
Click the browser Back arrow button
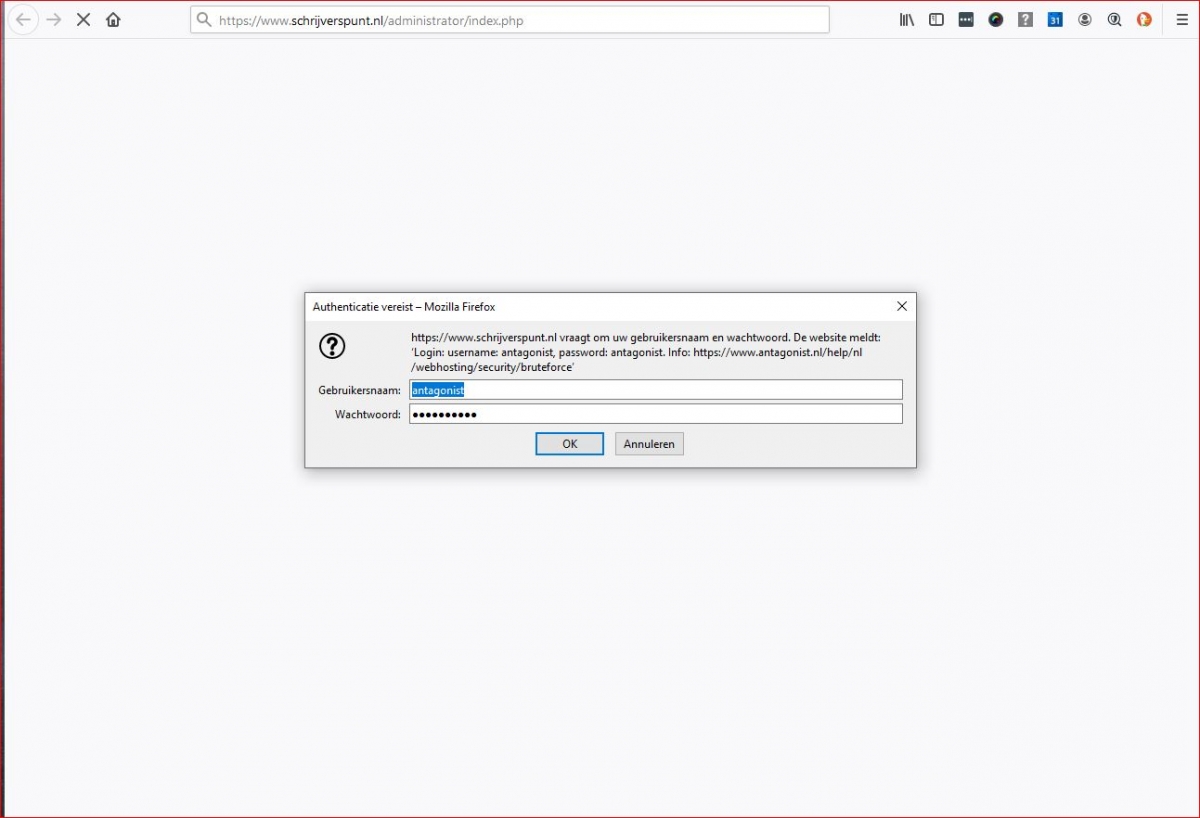click(x=23, y=20)
